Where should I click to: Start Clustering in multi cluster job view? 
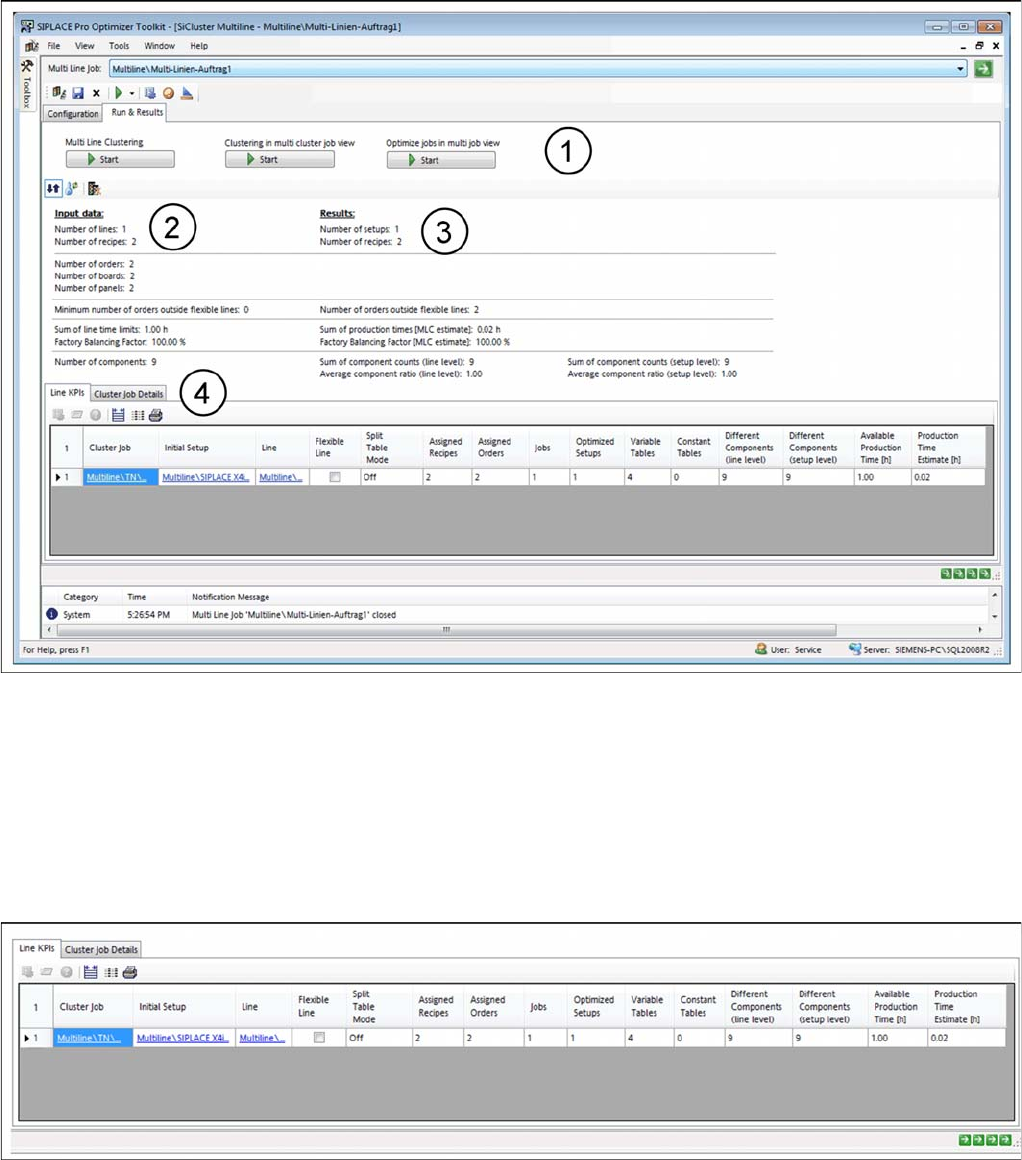coord(280,159)
